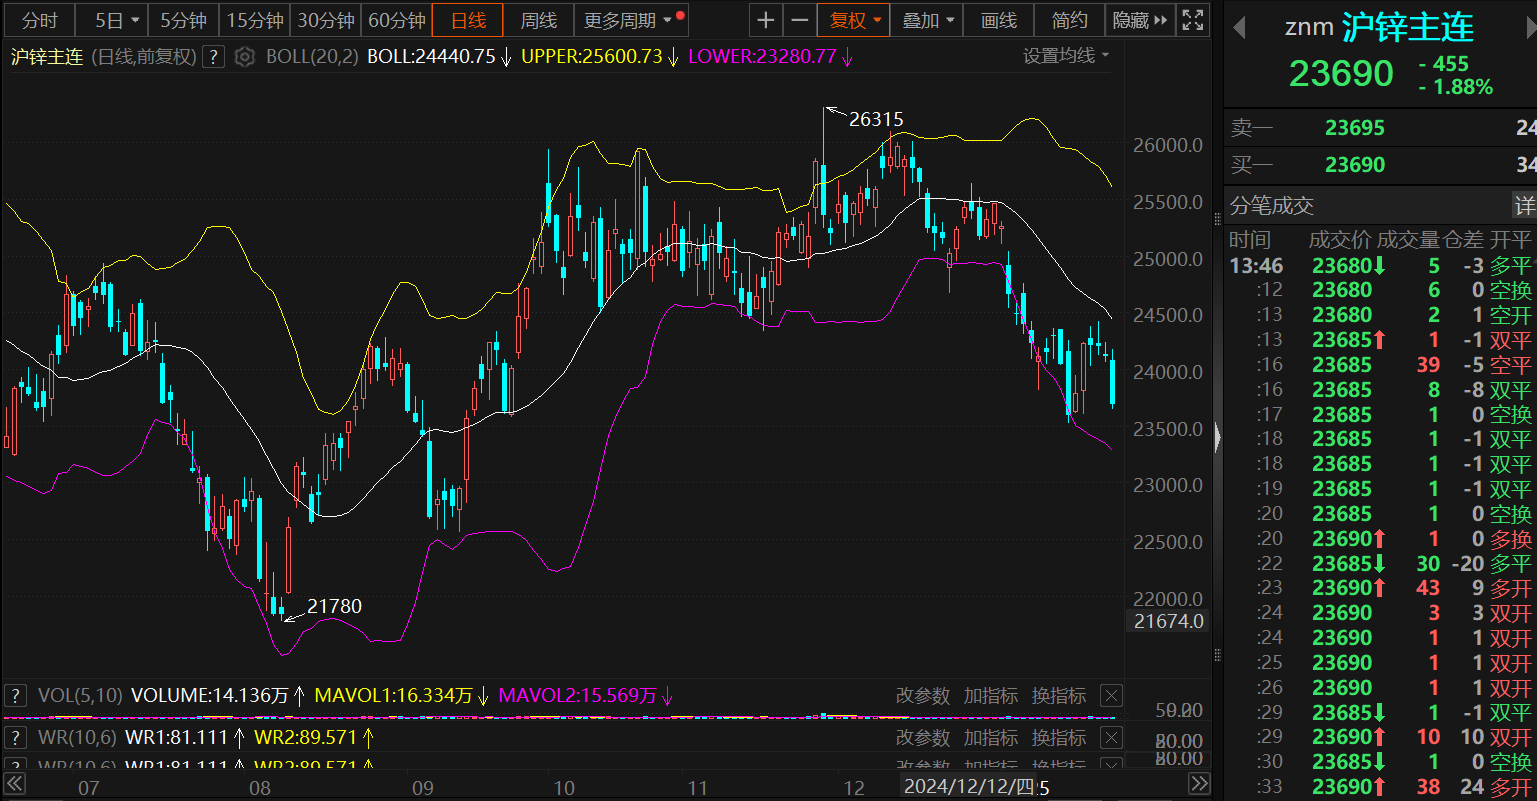
Task: Click 换指标 in the VOL panel
Action: [1059, 696]
